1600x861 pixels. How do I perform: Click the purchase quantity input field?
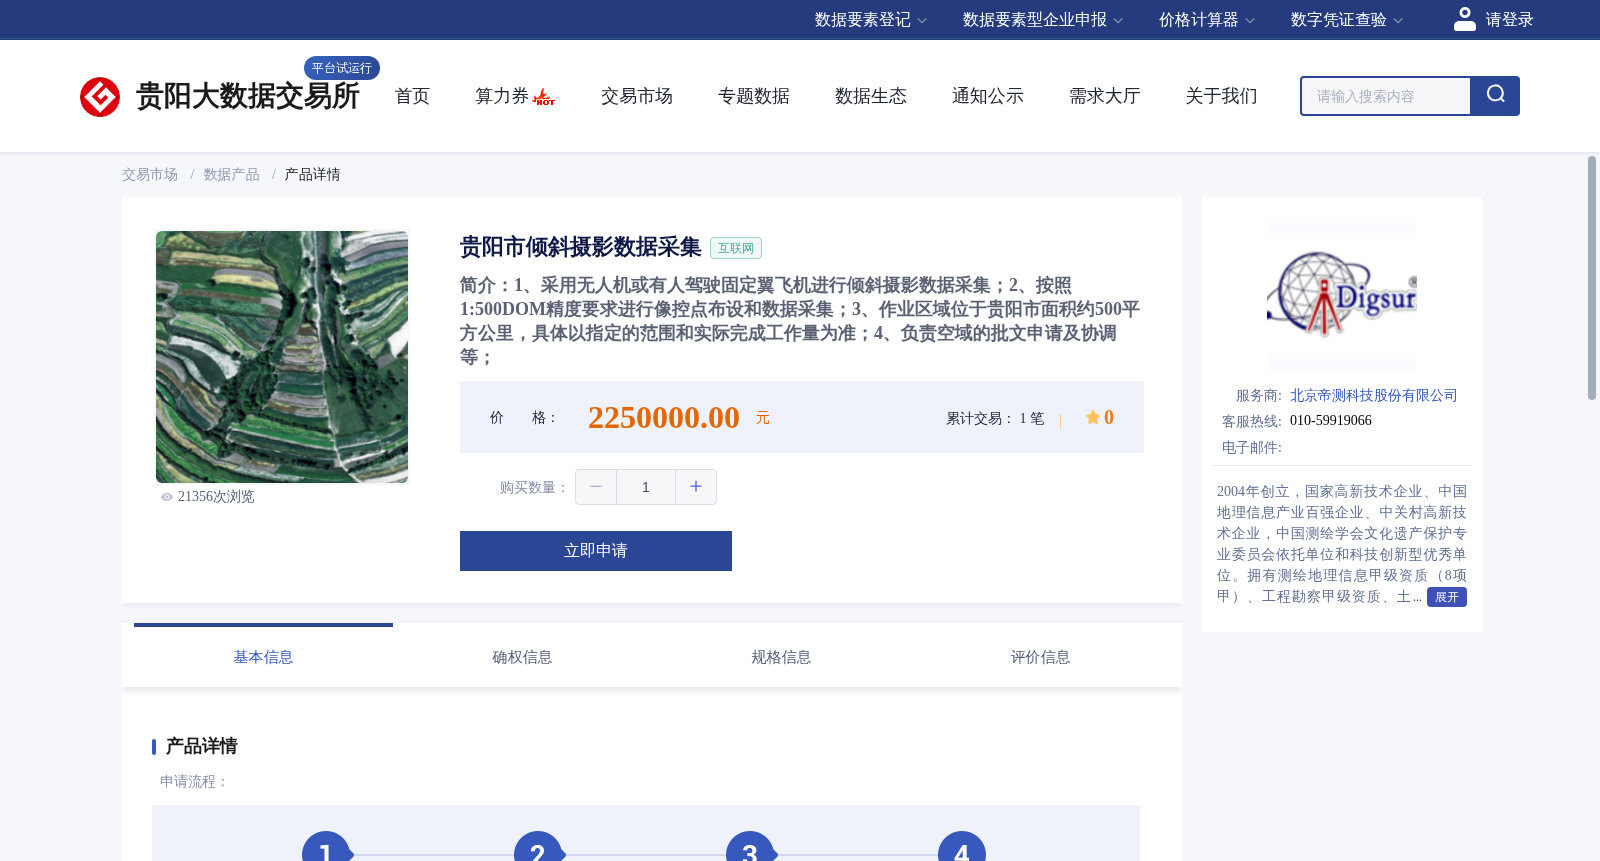click(646, 487)
